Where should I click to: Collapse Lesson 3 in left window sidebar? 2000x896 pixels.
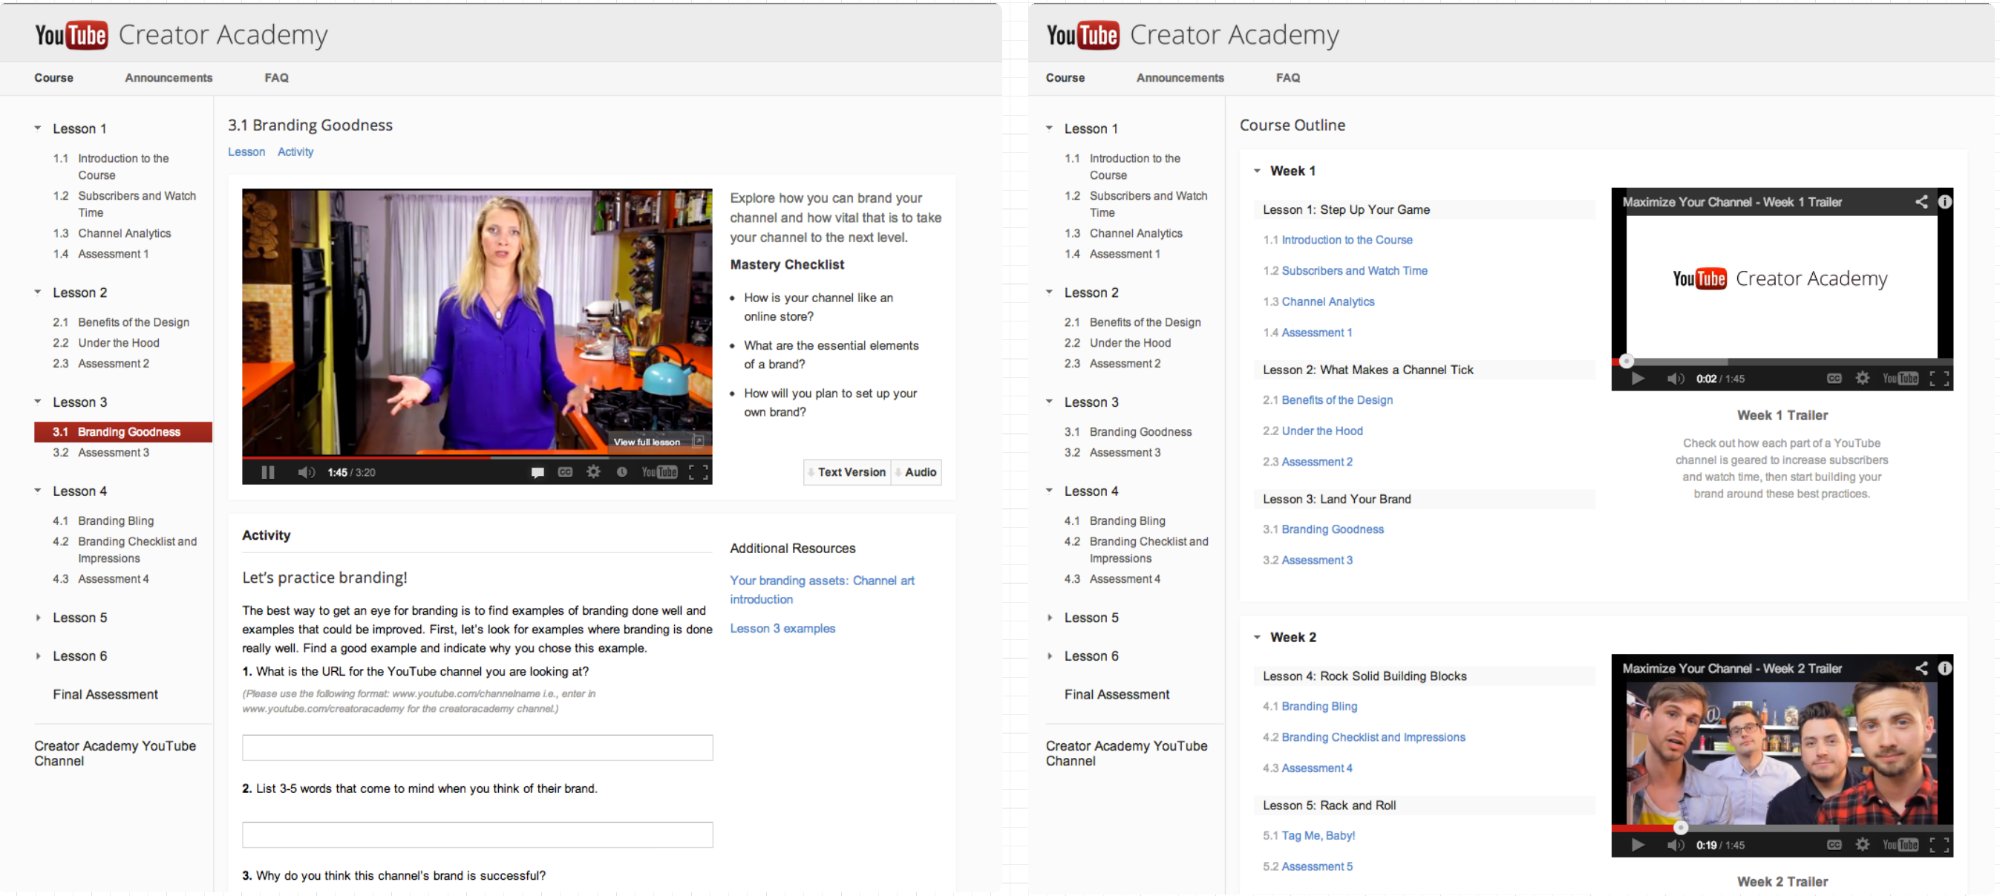point(38,402)
